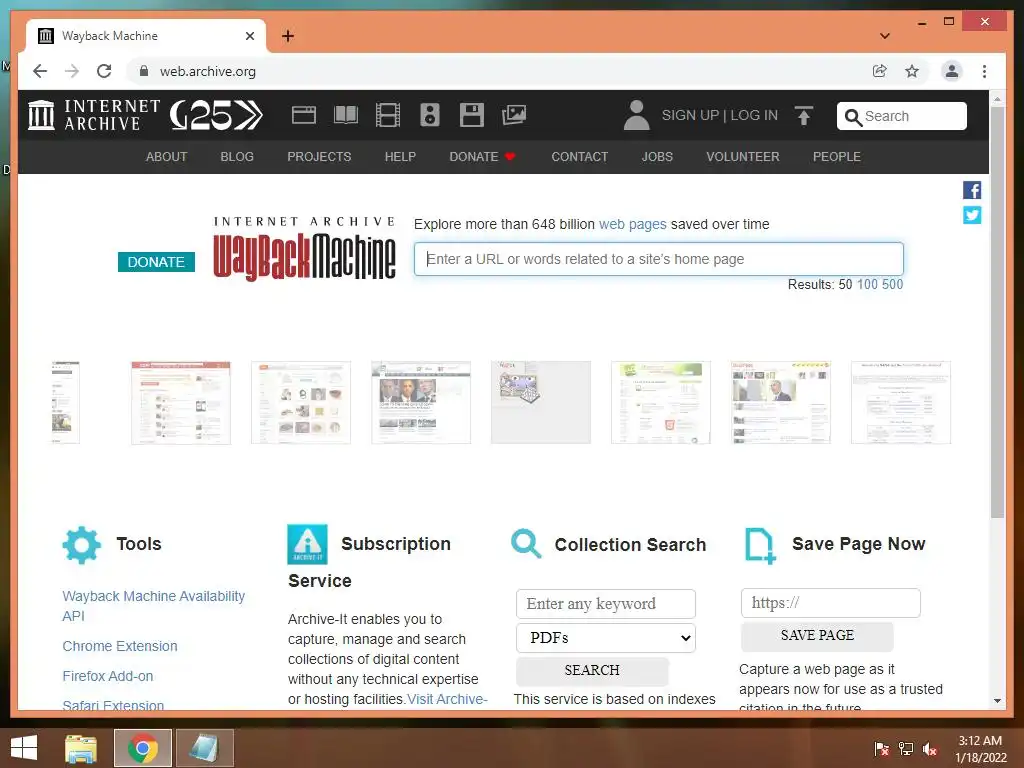
Task: Open Firefox Add-on link
Action: tap(108, 676)
